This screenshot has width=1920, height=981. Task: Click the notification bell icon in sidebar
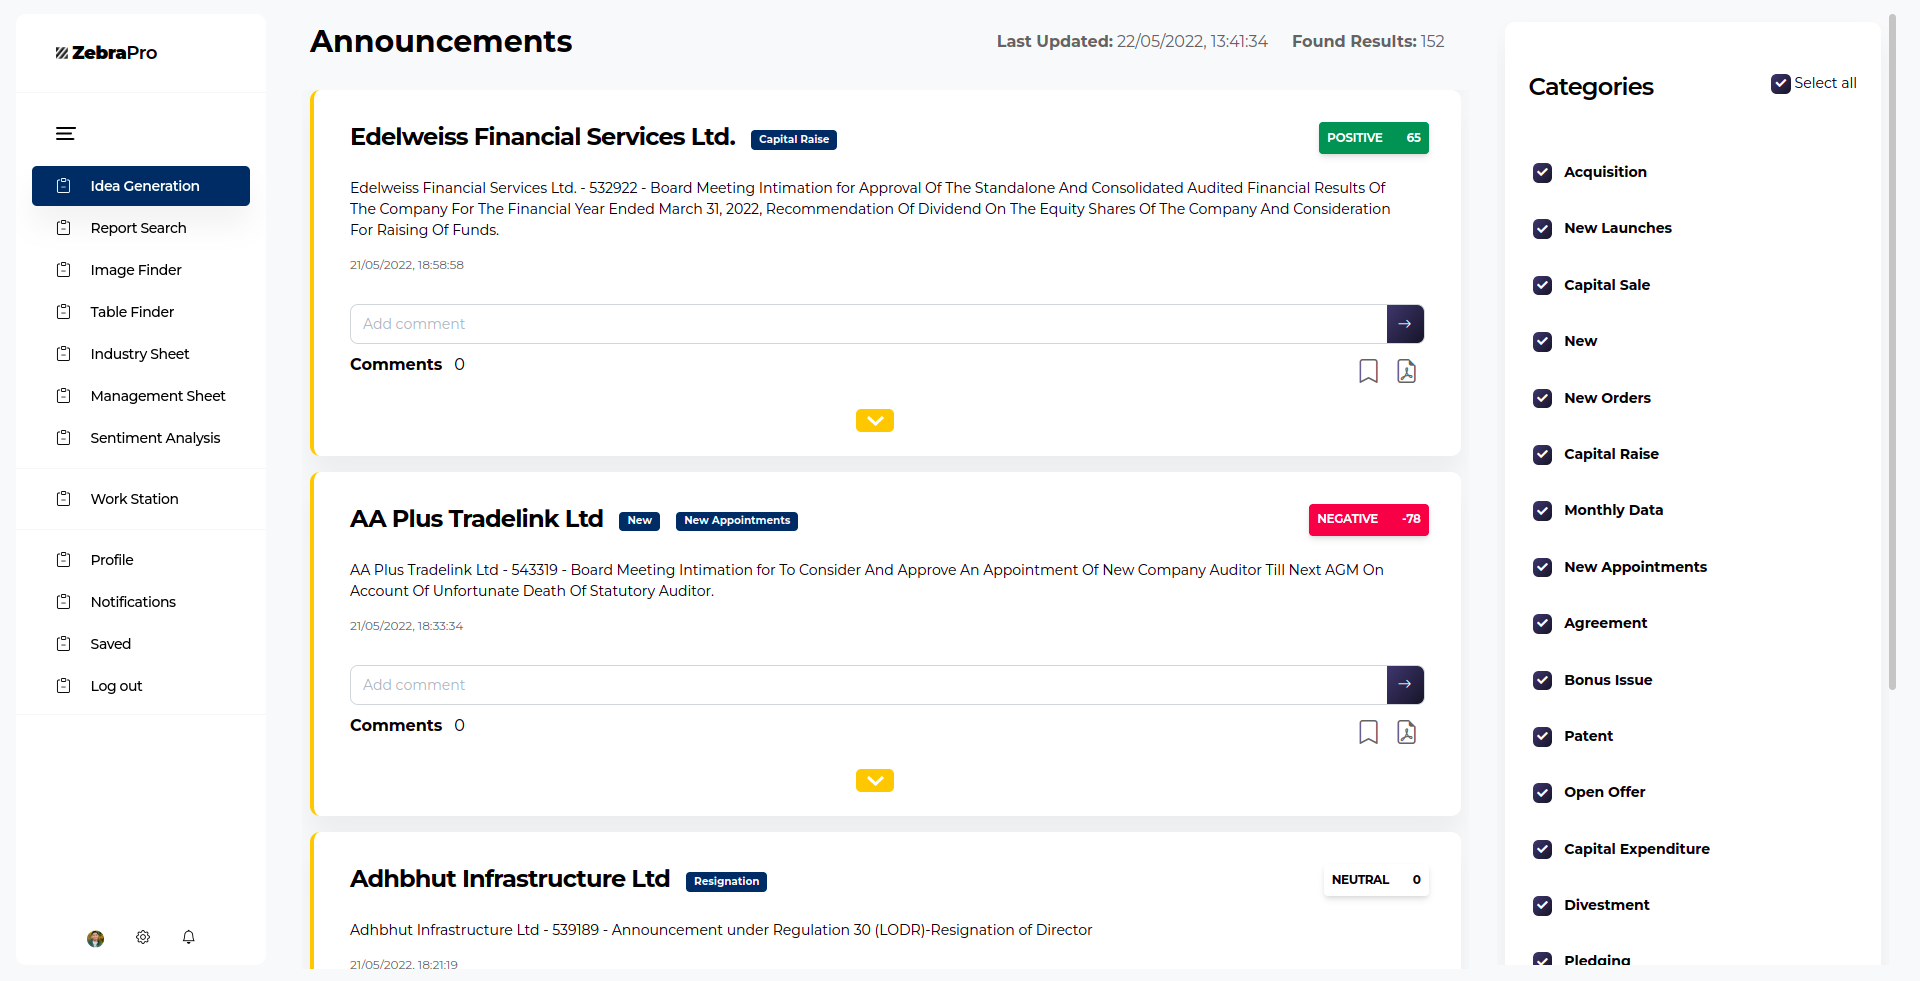(188, 937)
